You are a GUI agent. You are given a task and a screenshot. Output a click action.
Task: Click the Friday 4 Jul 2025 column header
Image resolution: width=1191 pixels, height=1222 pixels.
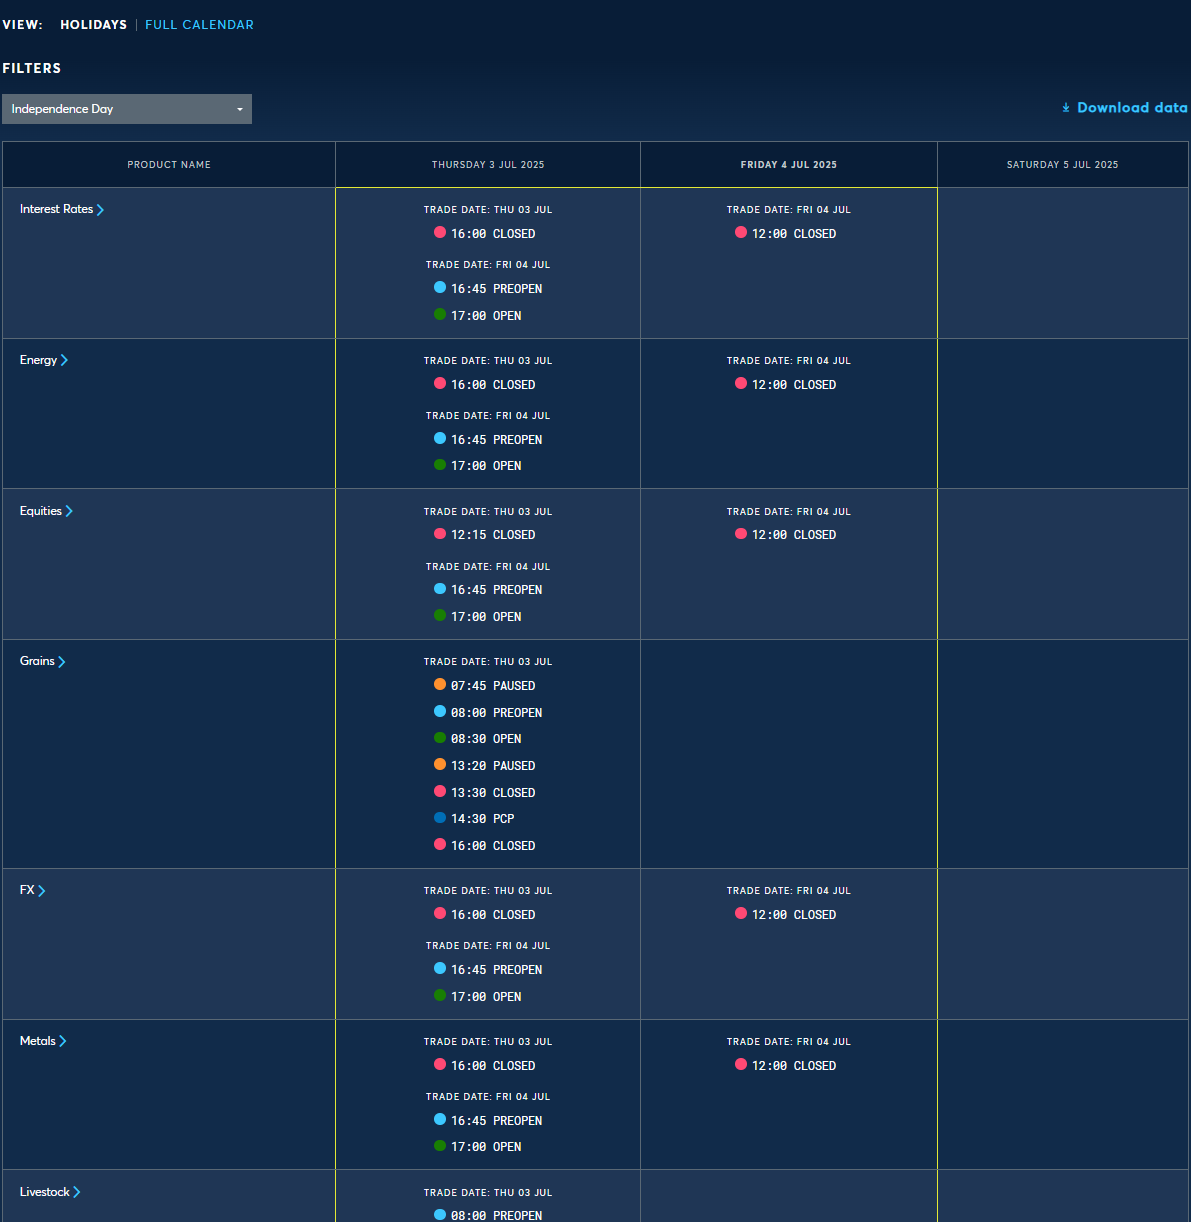(789, 165)
